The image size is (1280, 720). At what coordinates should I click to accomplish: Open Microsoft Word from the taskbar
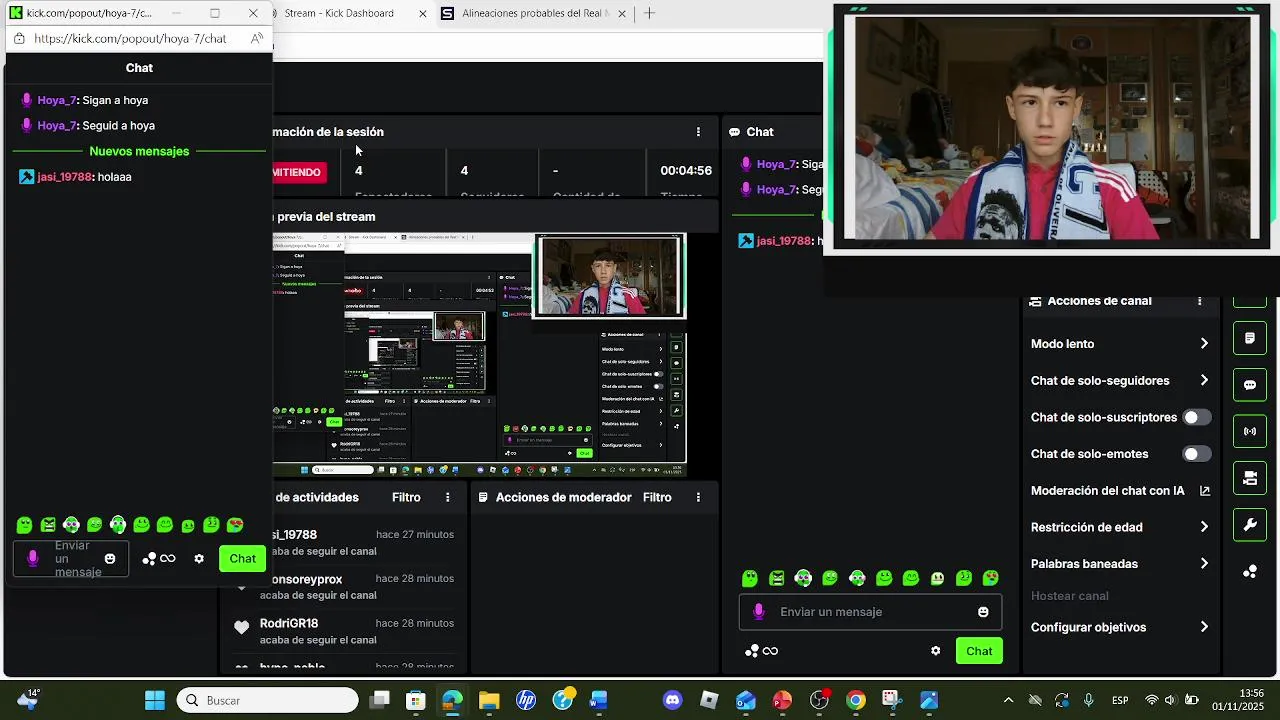(599, 700)
